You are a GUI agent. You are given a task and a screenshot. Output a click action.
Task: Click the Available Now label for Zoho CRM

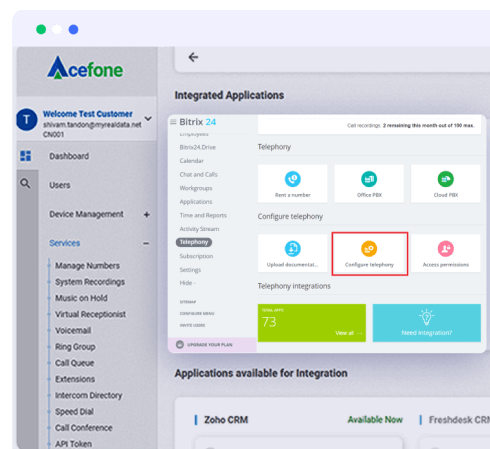375,420
